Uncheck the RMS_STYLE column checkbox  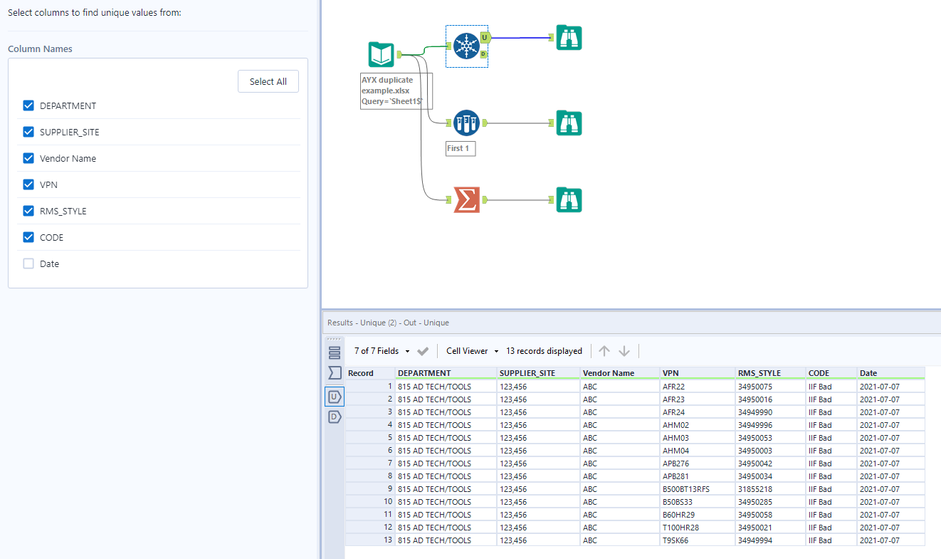pyautogui.click(x=28, y=211)
